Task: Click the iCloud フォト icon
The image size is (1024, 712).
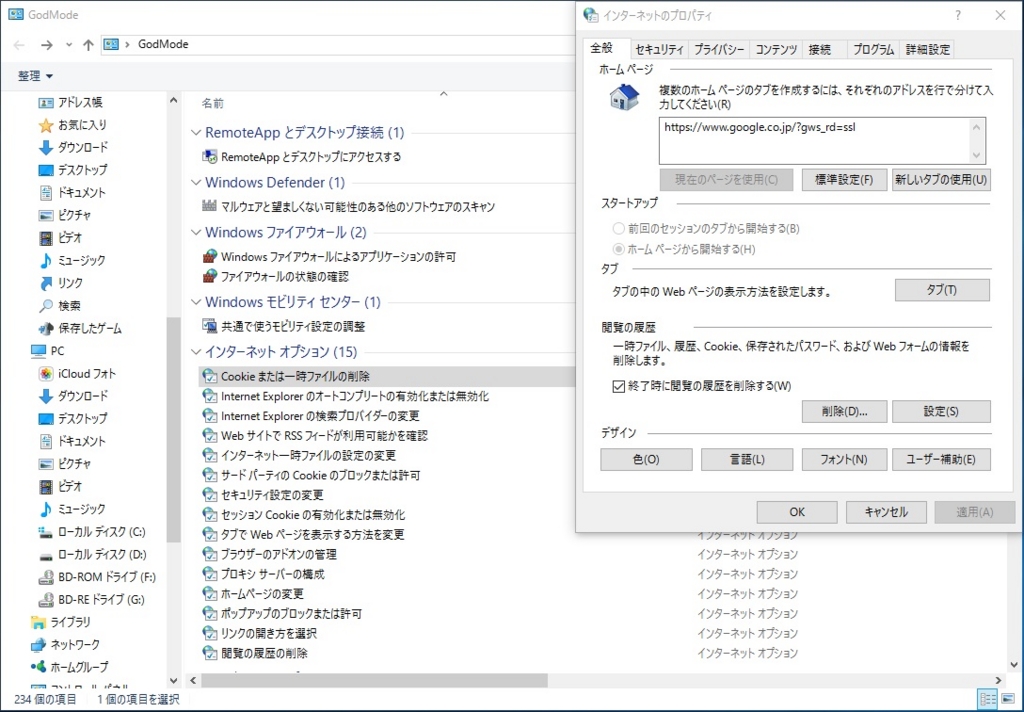Action: 46,374
